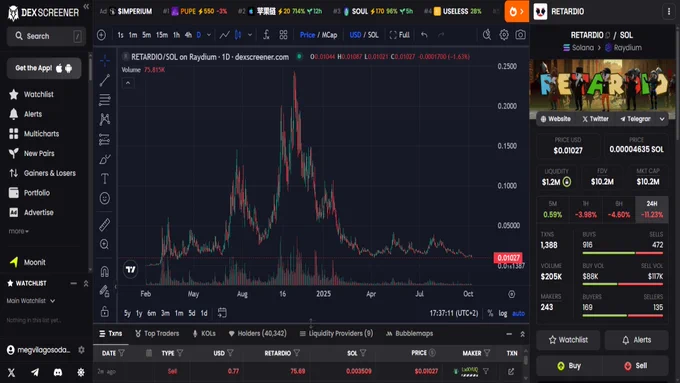680x383 pixels.
Task: Click the Get the App button
Action: pyautogui.click(x=44, y=68)
